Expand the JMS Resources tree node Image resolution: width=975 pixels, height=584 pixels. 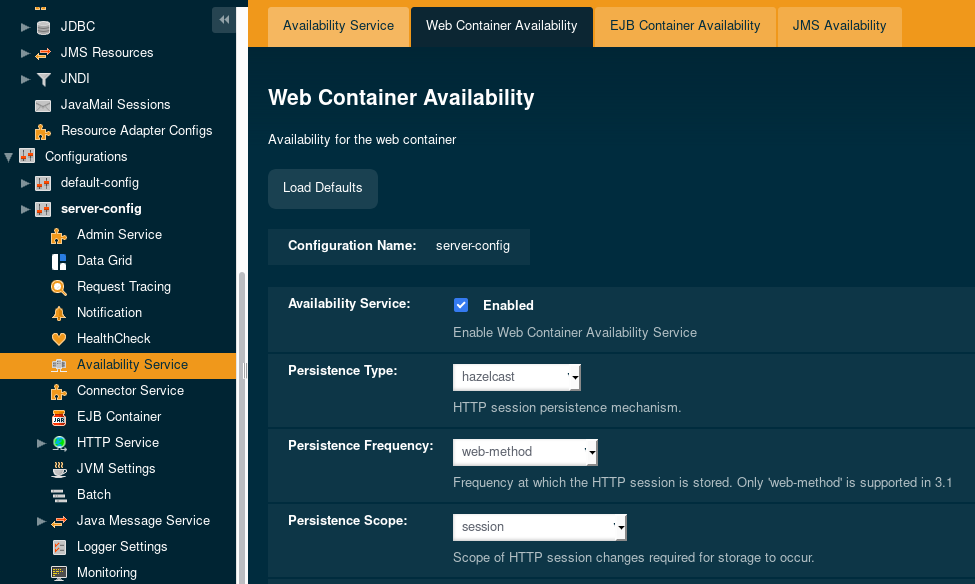(x=25, y=53)
